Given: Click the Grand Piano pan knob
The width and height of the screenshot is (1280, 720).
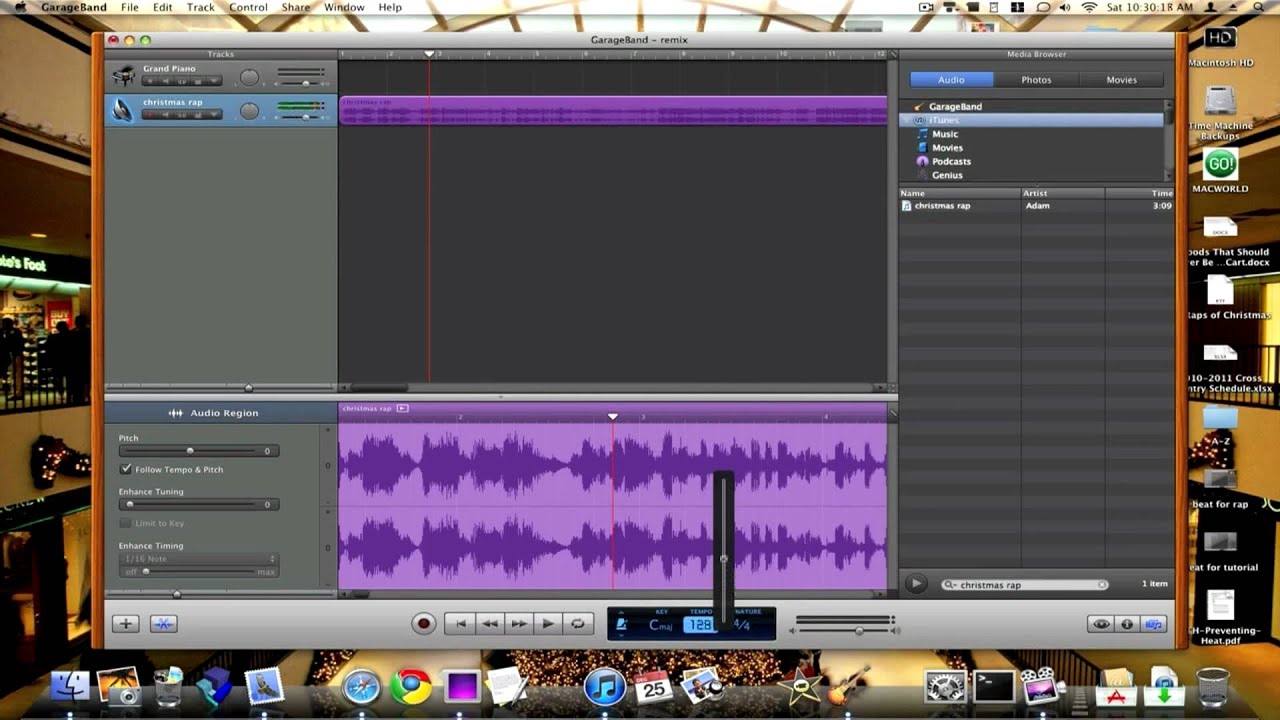Looking at the screenshot, I should [249, 77].
